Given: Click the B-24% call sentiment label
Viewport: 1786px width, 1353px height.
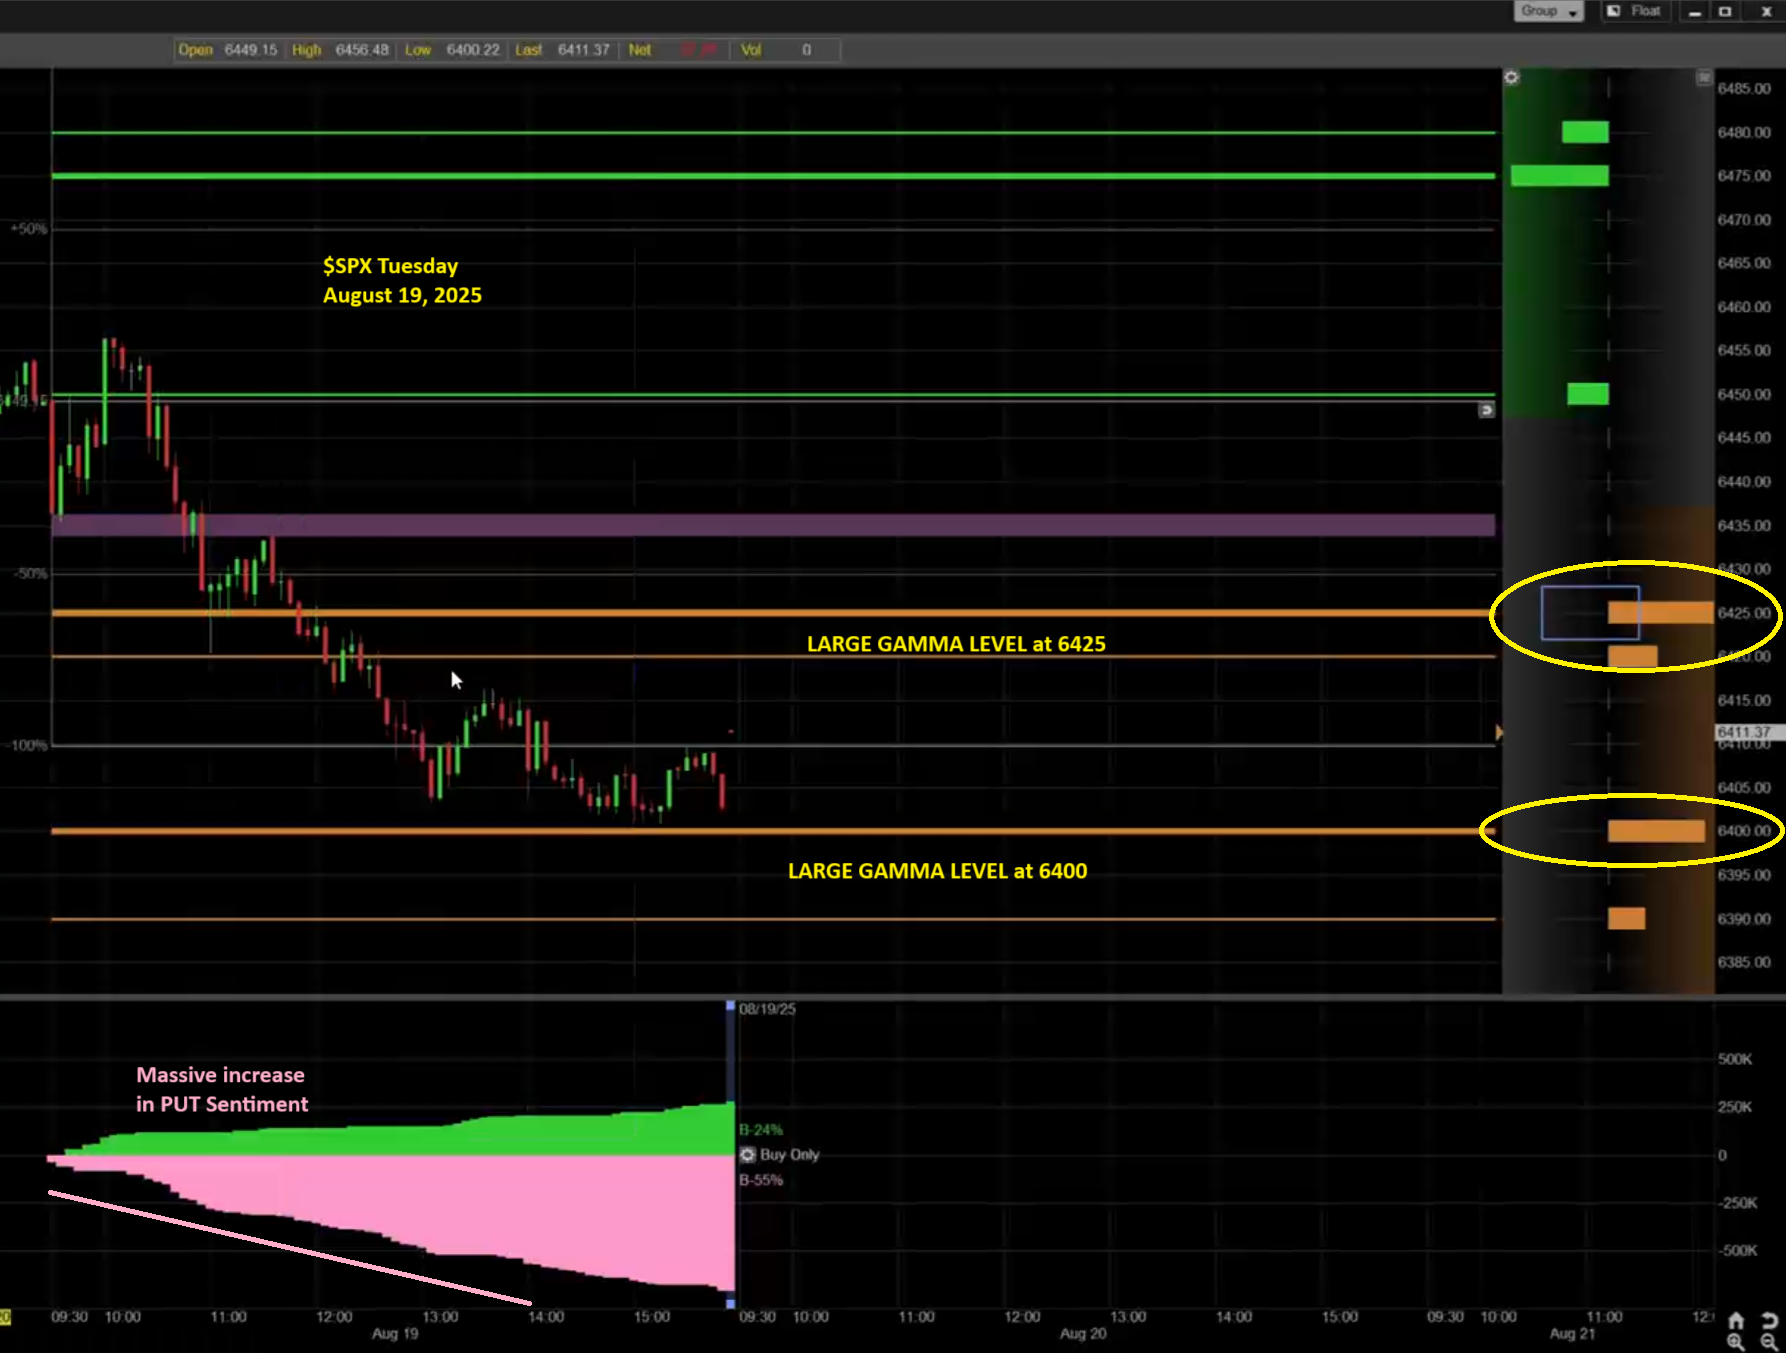Looking at the screenshot, I should tap(761, 1130).
